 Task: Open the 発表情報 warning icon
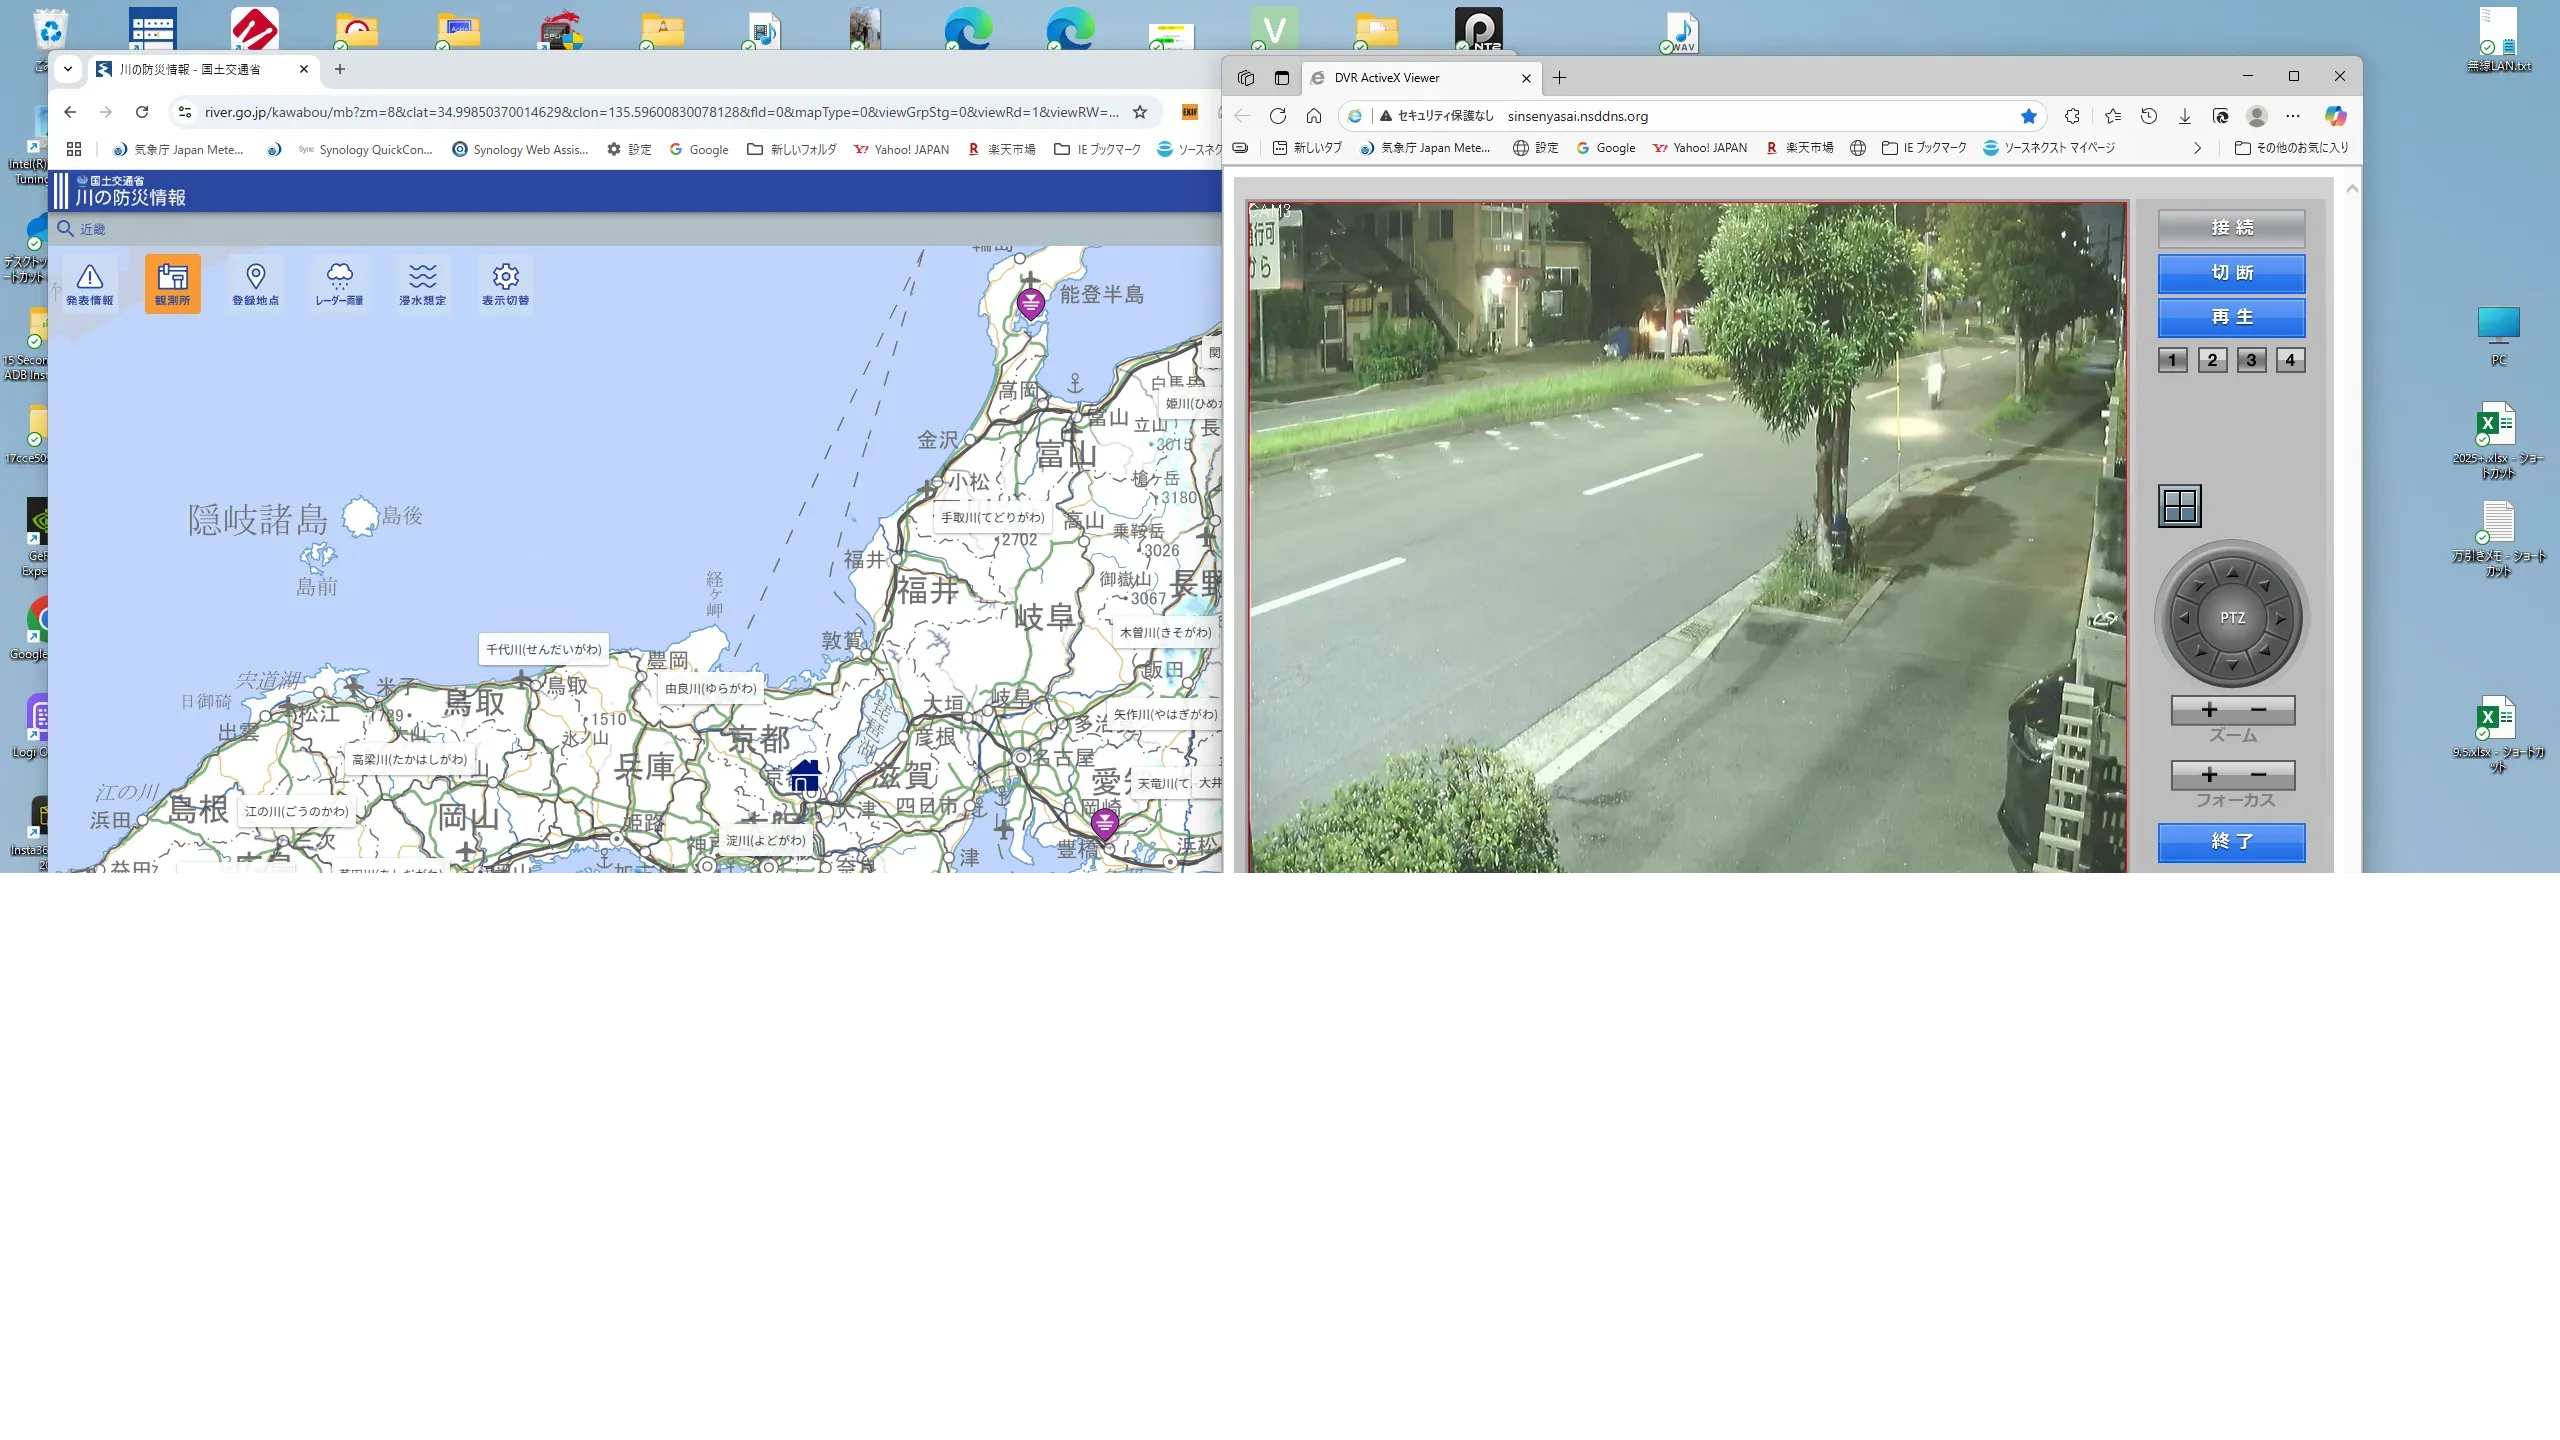click(x=90, y=284)
